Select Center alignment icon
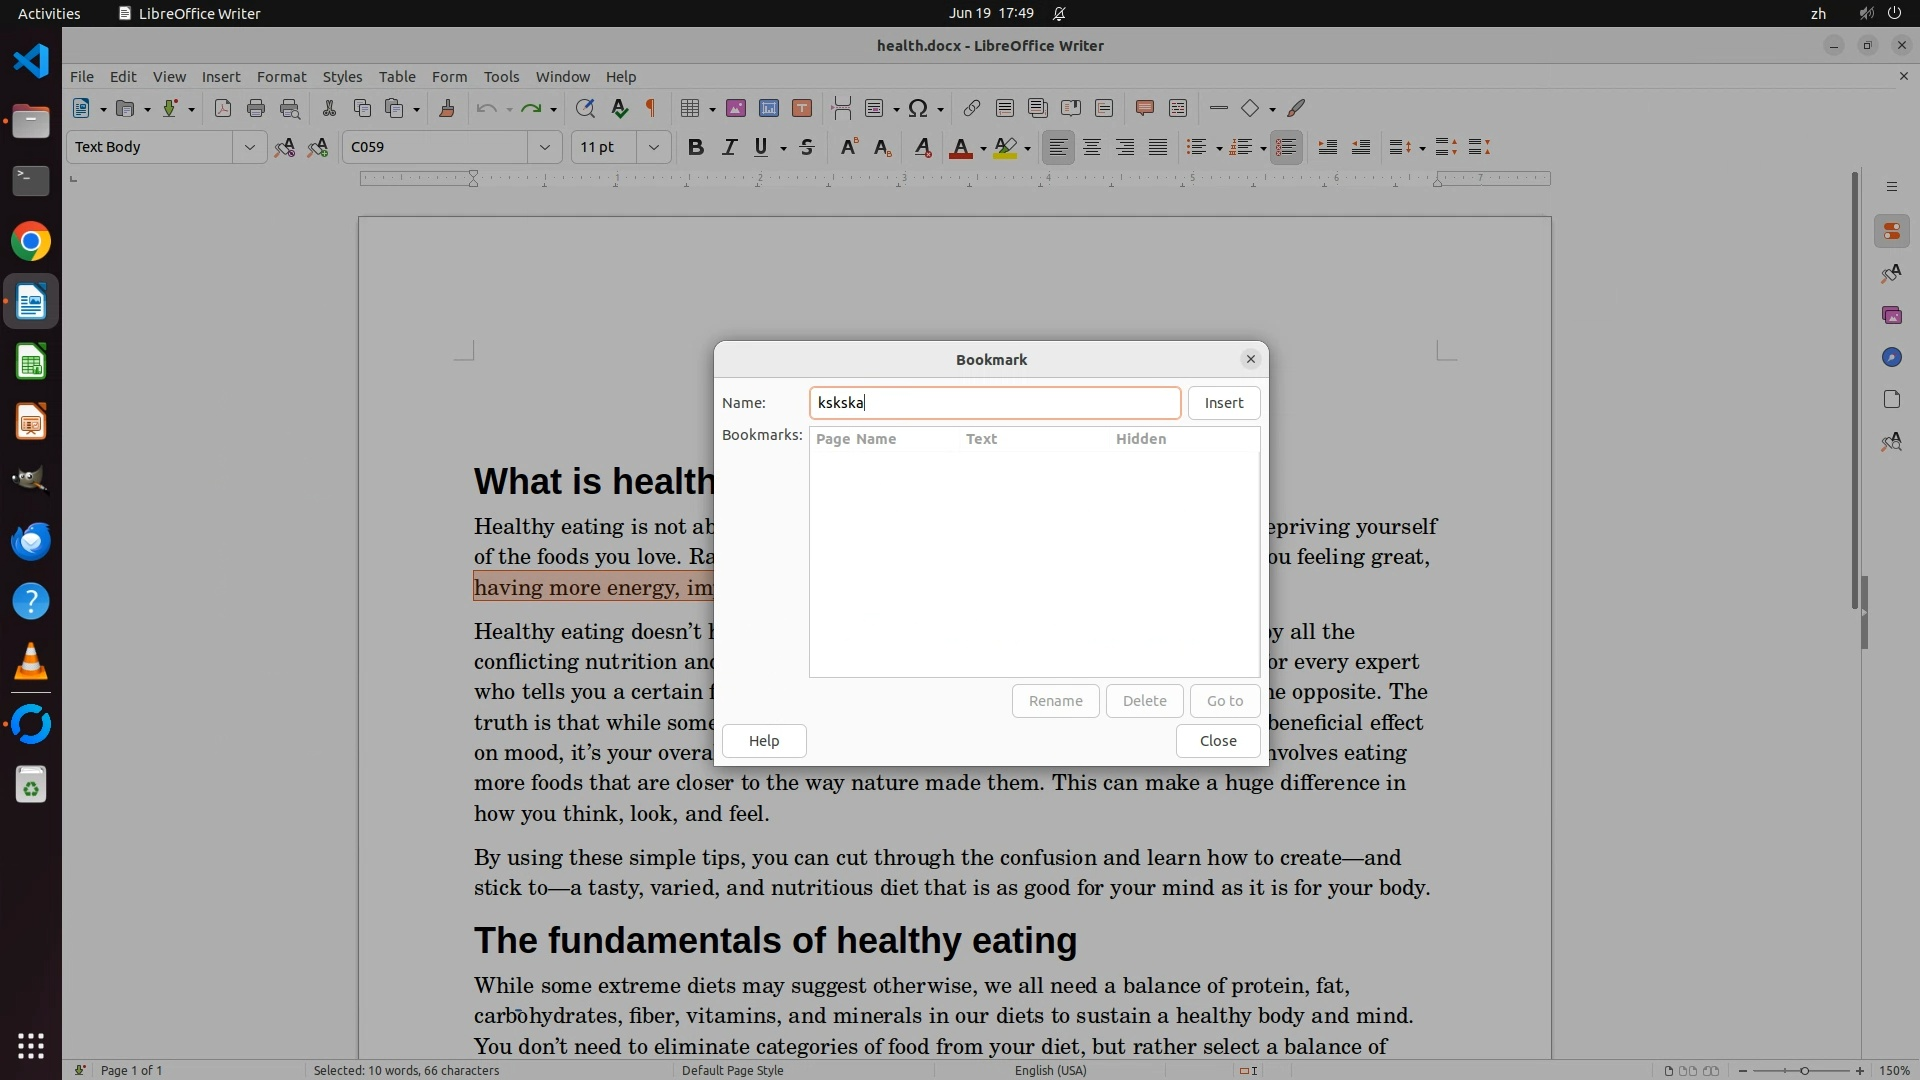 coord(1092,148)
